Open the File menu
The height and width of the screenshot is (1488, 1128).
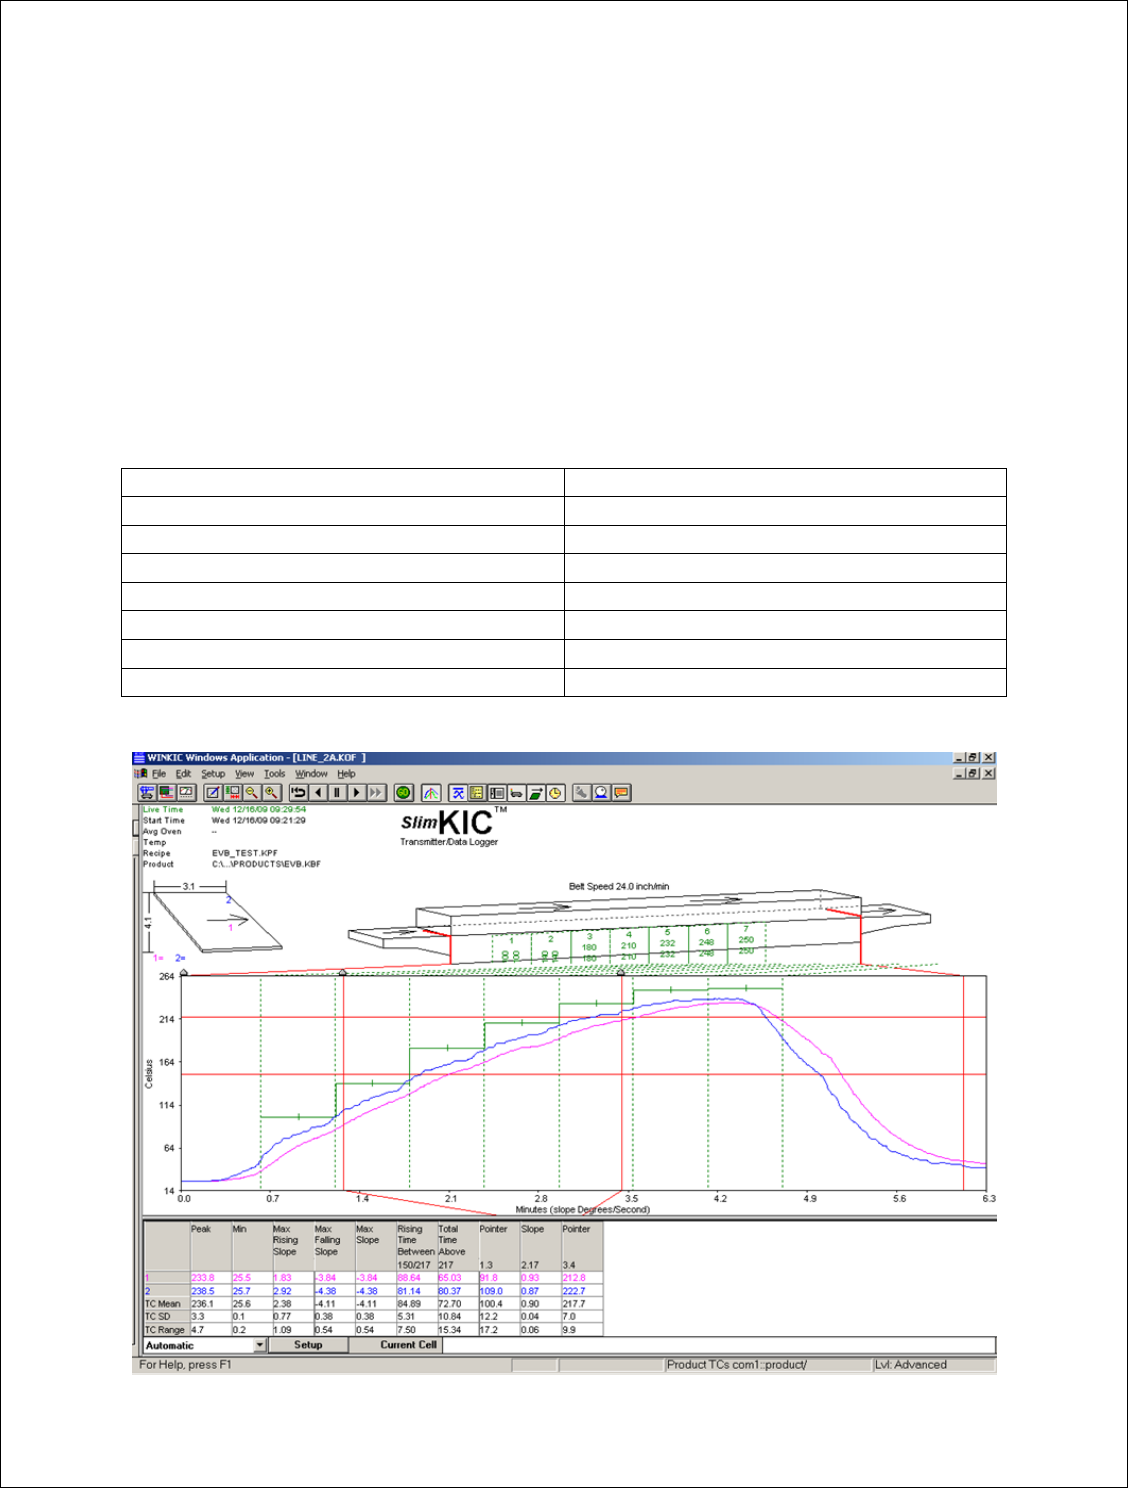[x=158, y=774]
